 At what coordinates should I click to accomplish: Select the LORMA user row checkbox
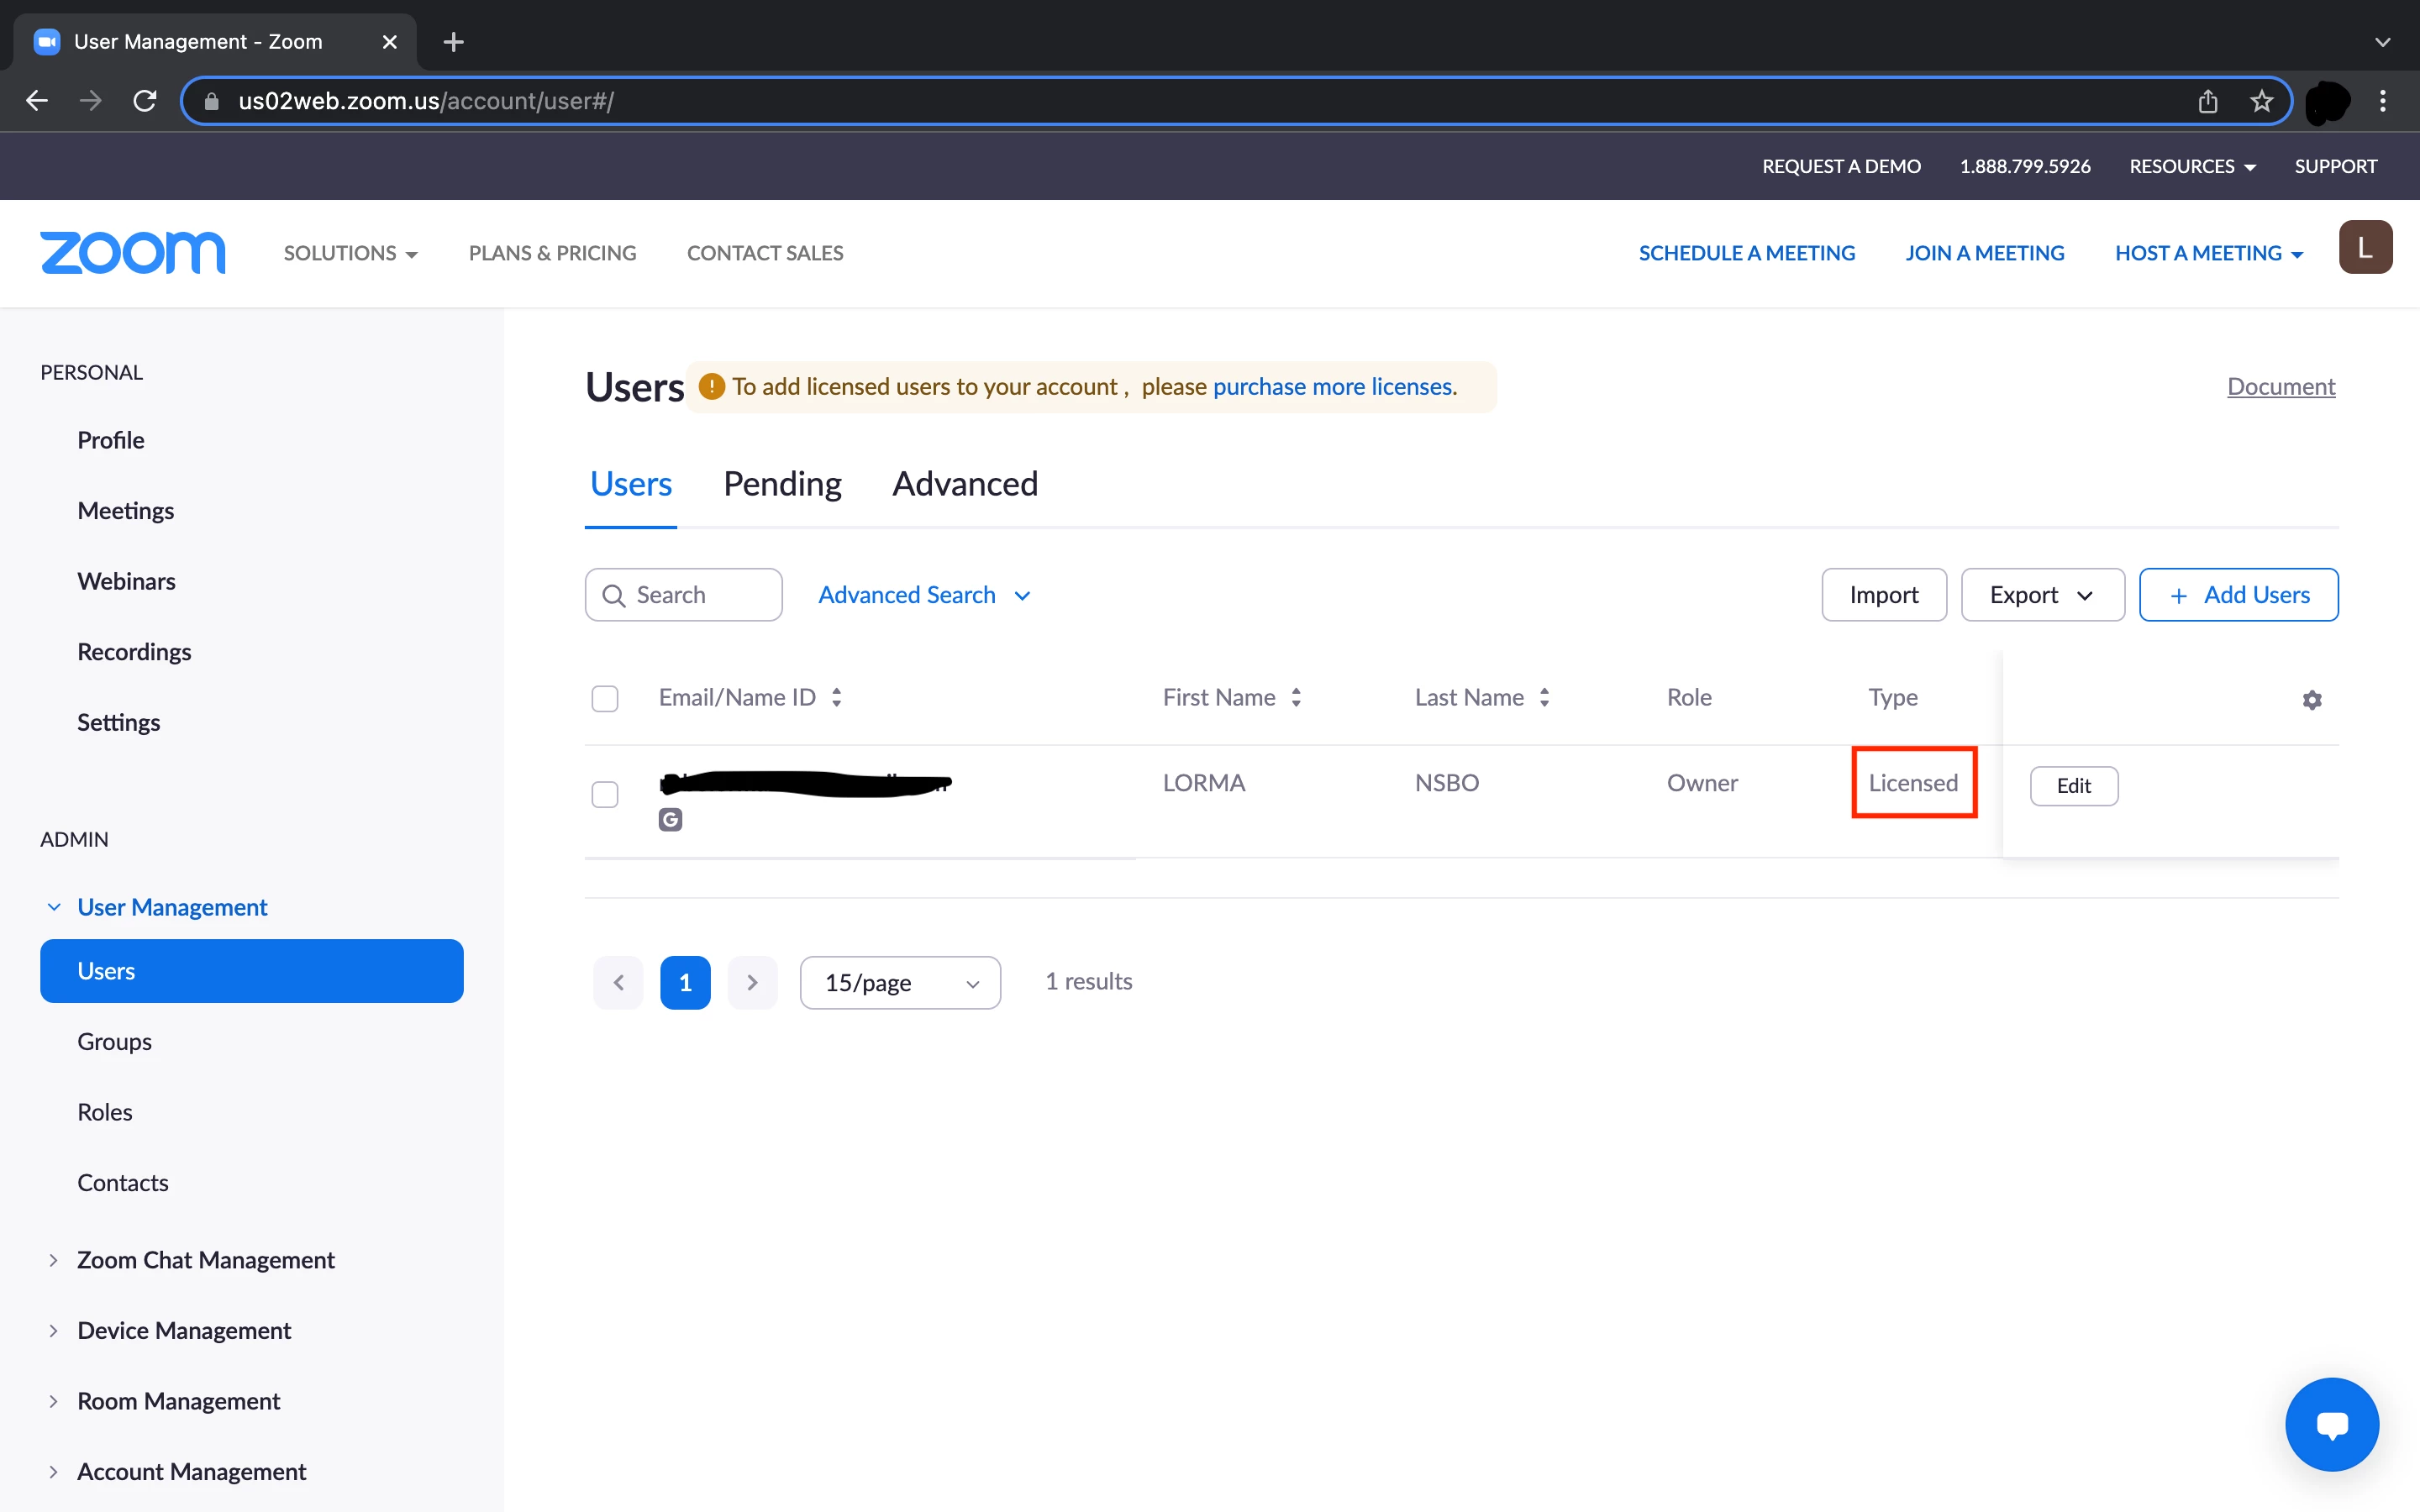pos(605,794)
